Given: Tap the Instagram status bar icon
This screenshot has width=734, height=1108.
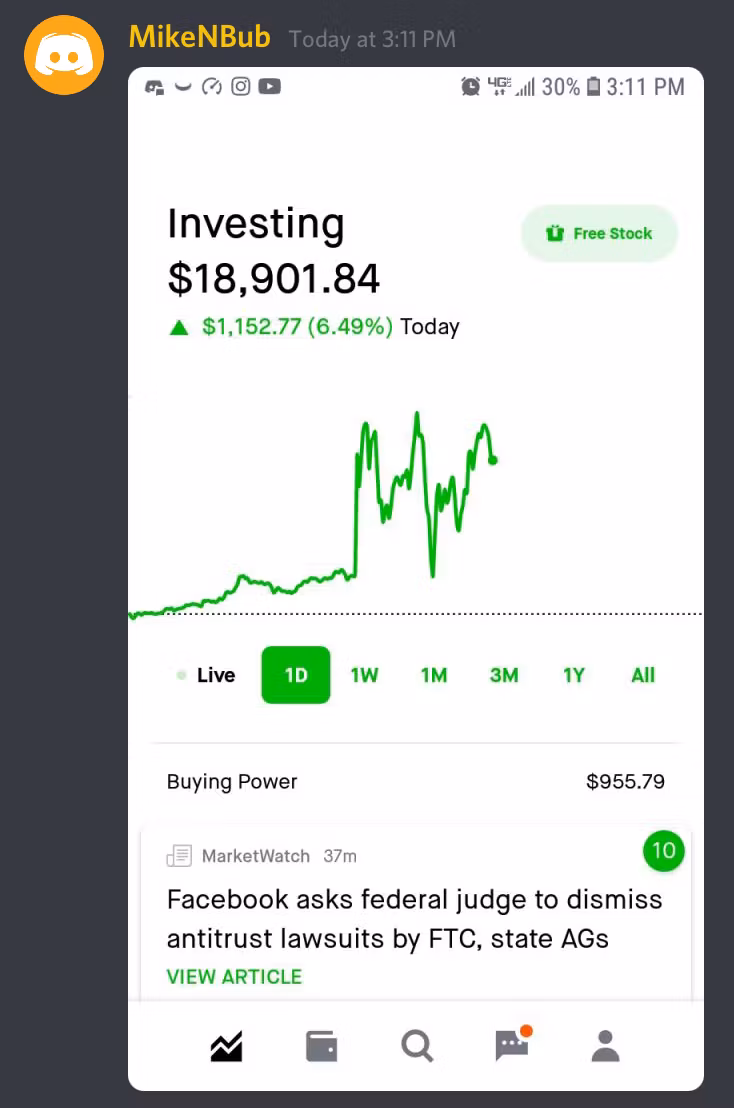Looking at the screenshot, I should point(241,87).
